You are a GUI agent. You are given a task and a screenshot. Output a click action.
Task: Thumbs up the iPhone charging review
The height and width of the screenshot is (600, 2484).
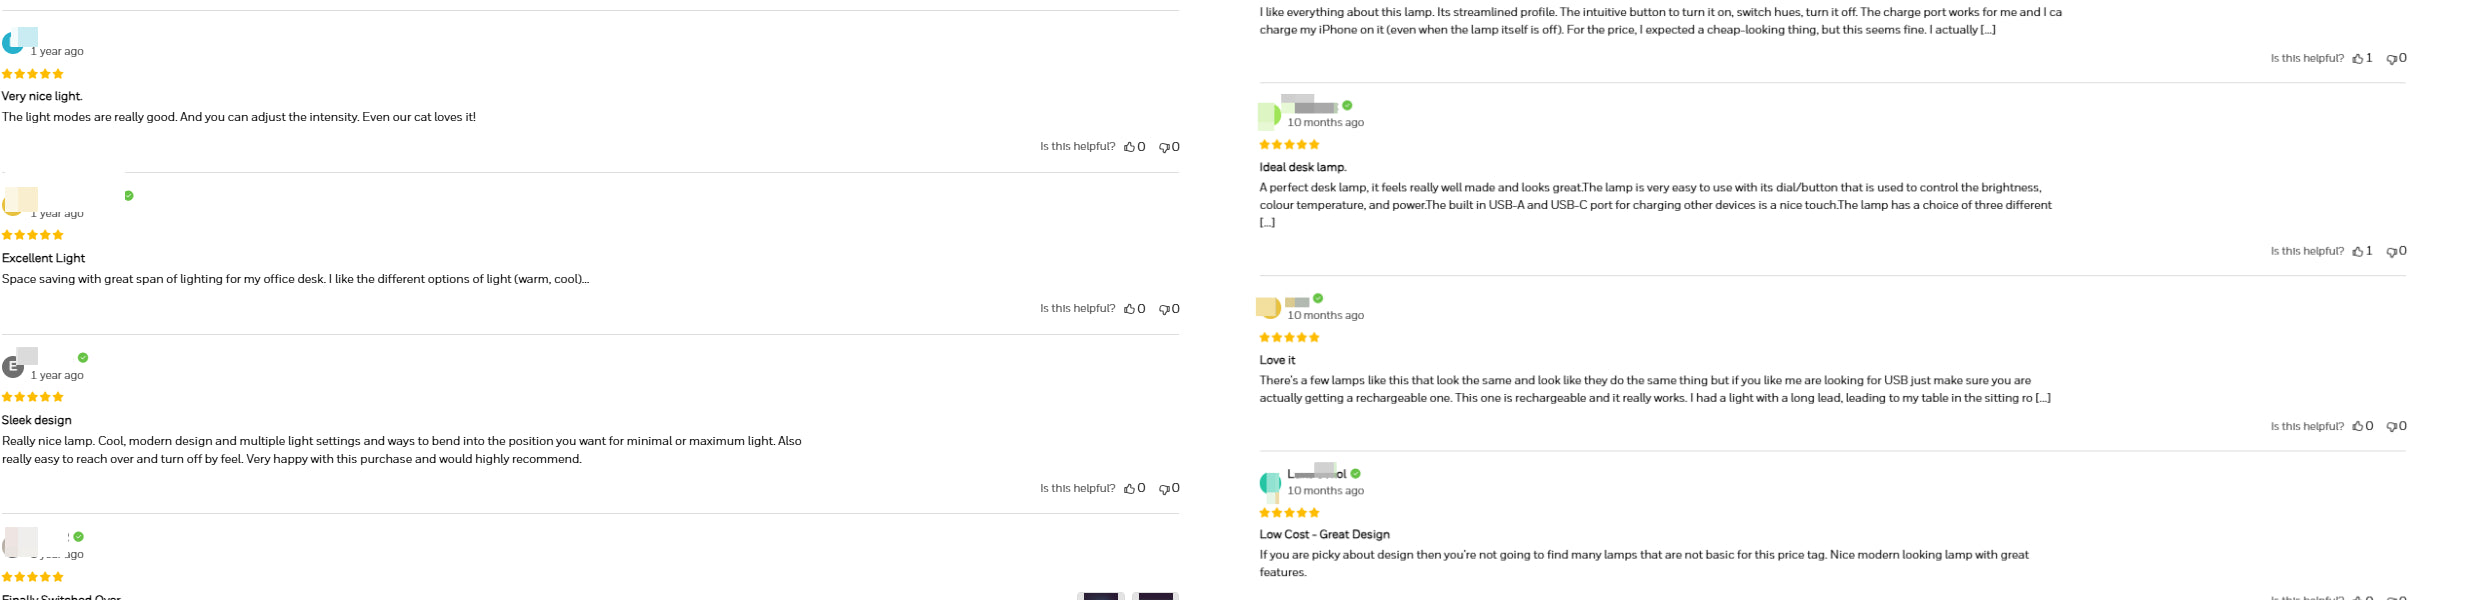2358,59
